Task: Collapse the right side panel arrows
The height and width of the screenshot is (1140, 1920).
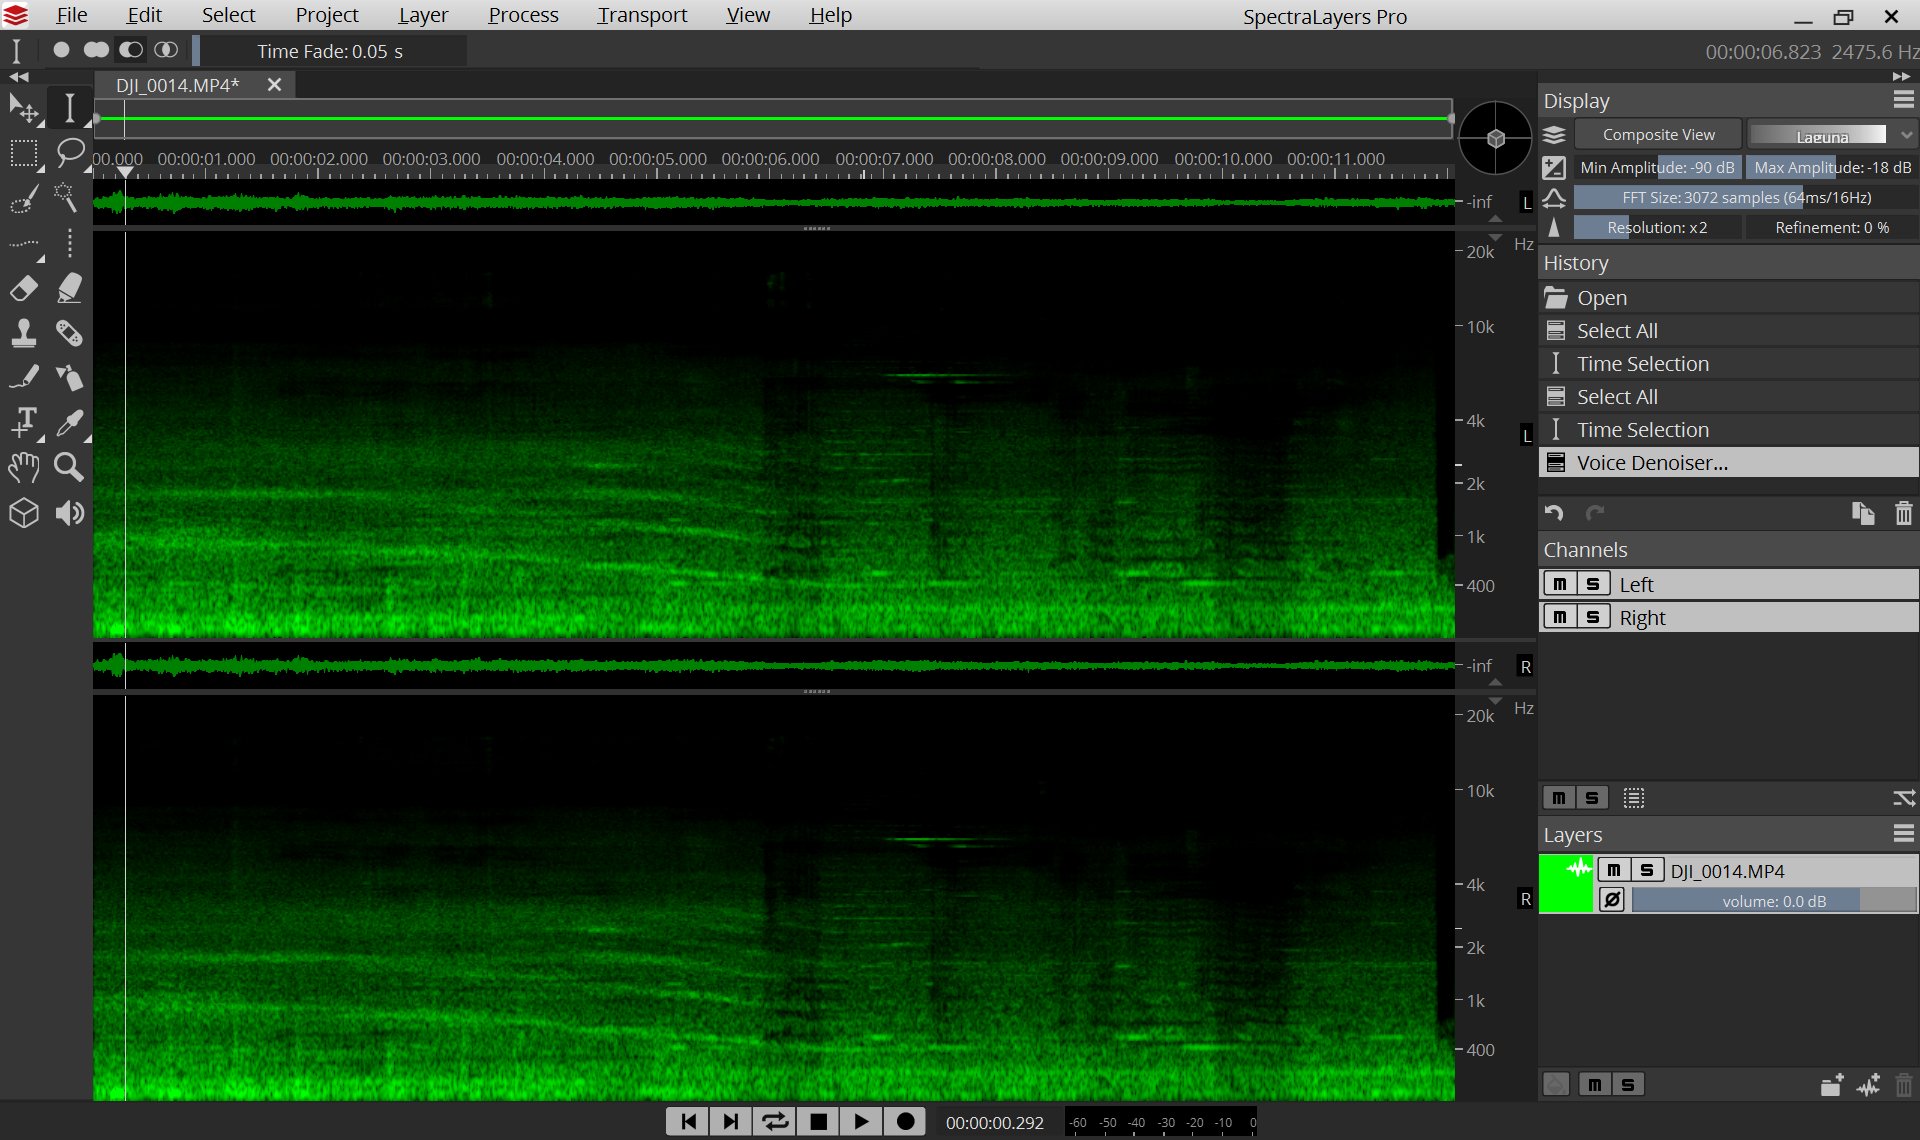Action: pos(1901,76)
